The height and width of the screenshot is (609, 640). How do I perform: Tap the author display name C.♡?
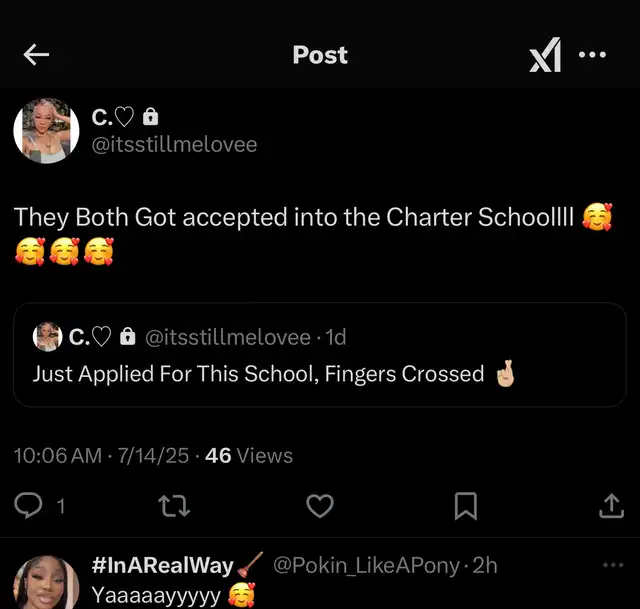(114, 117)
